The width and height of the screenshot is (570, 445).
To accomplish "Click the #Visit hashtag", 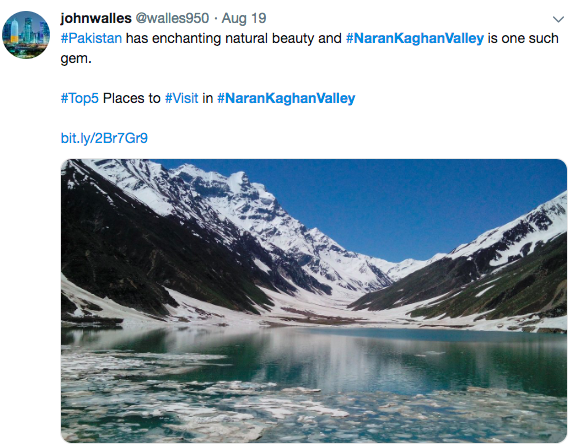I will [182, 98].
